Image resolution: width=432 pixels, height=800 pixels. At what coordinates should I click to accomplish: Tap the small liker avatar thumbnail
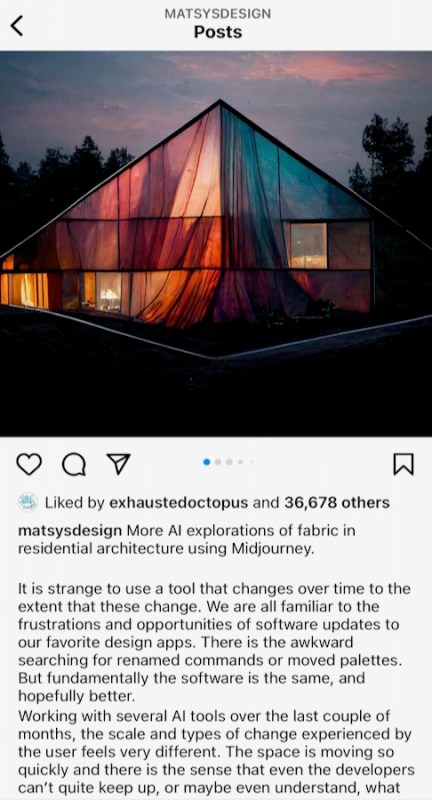28,503
